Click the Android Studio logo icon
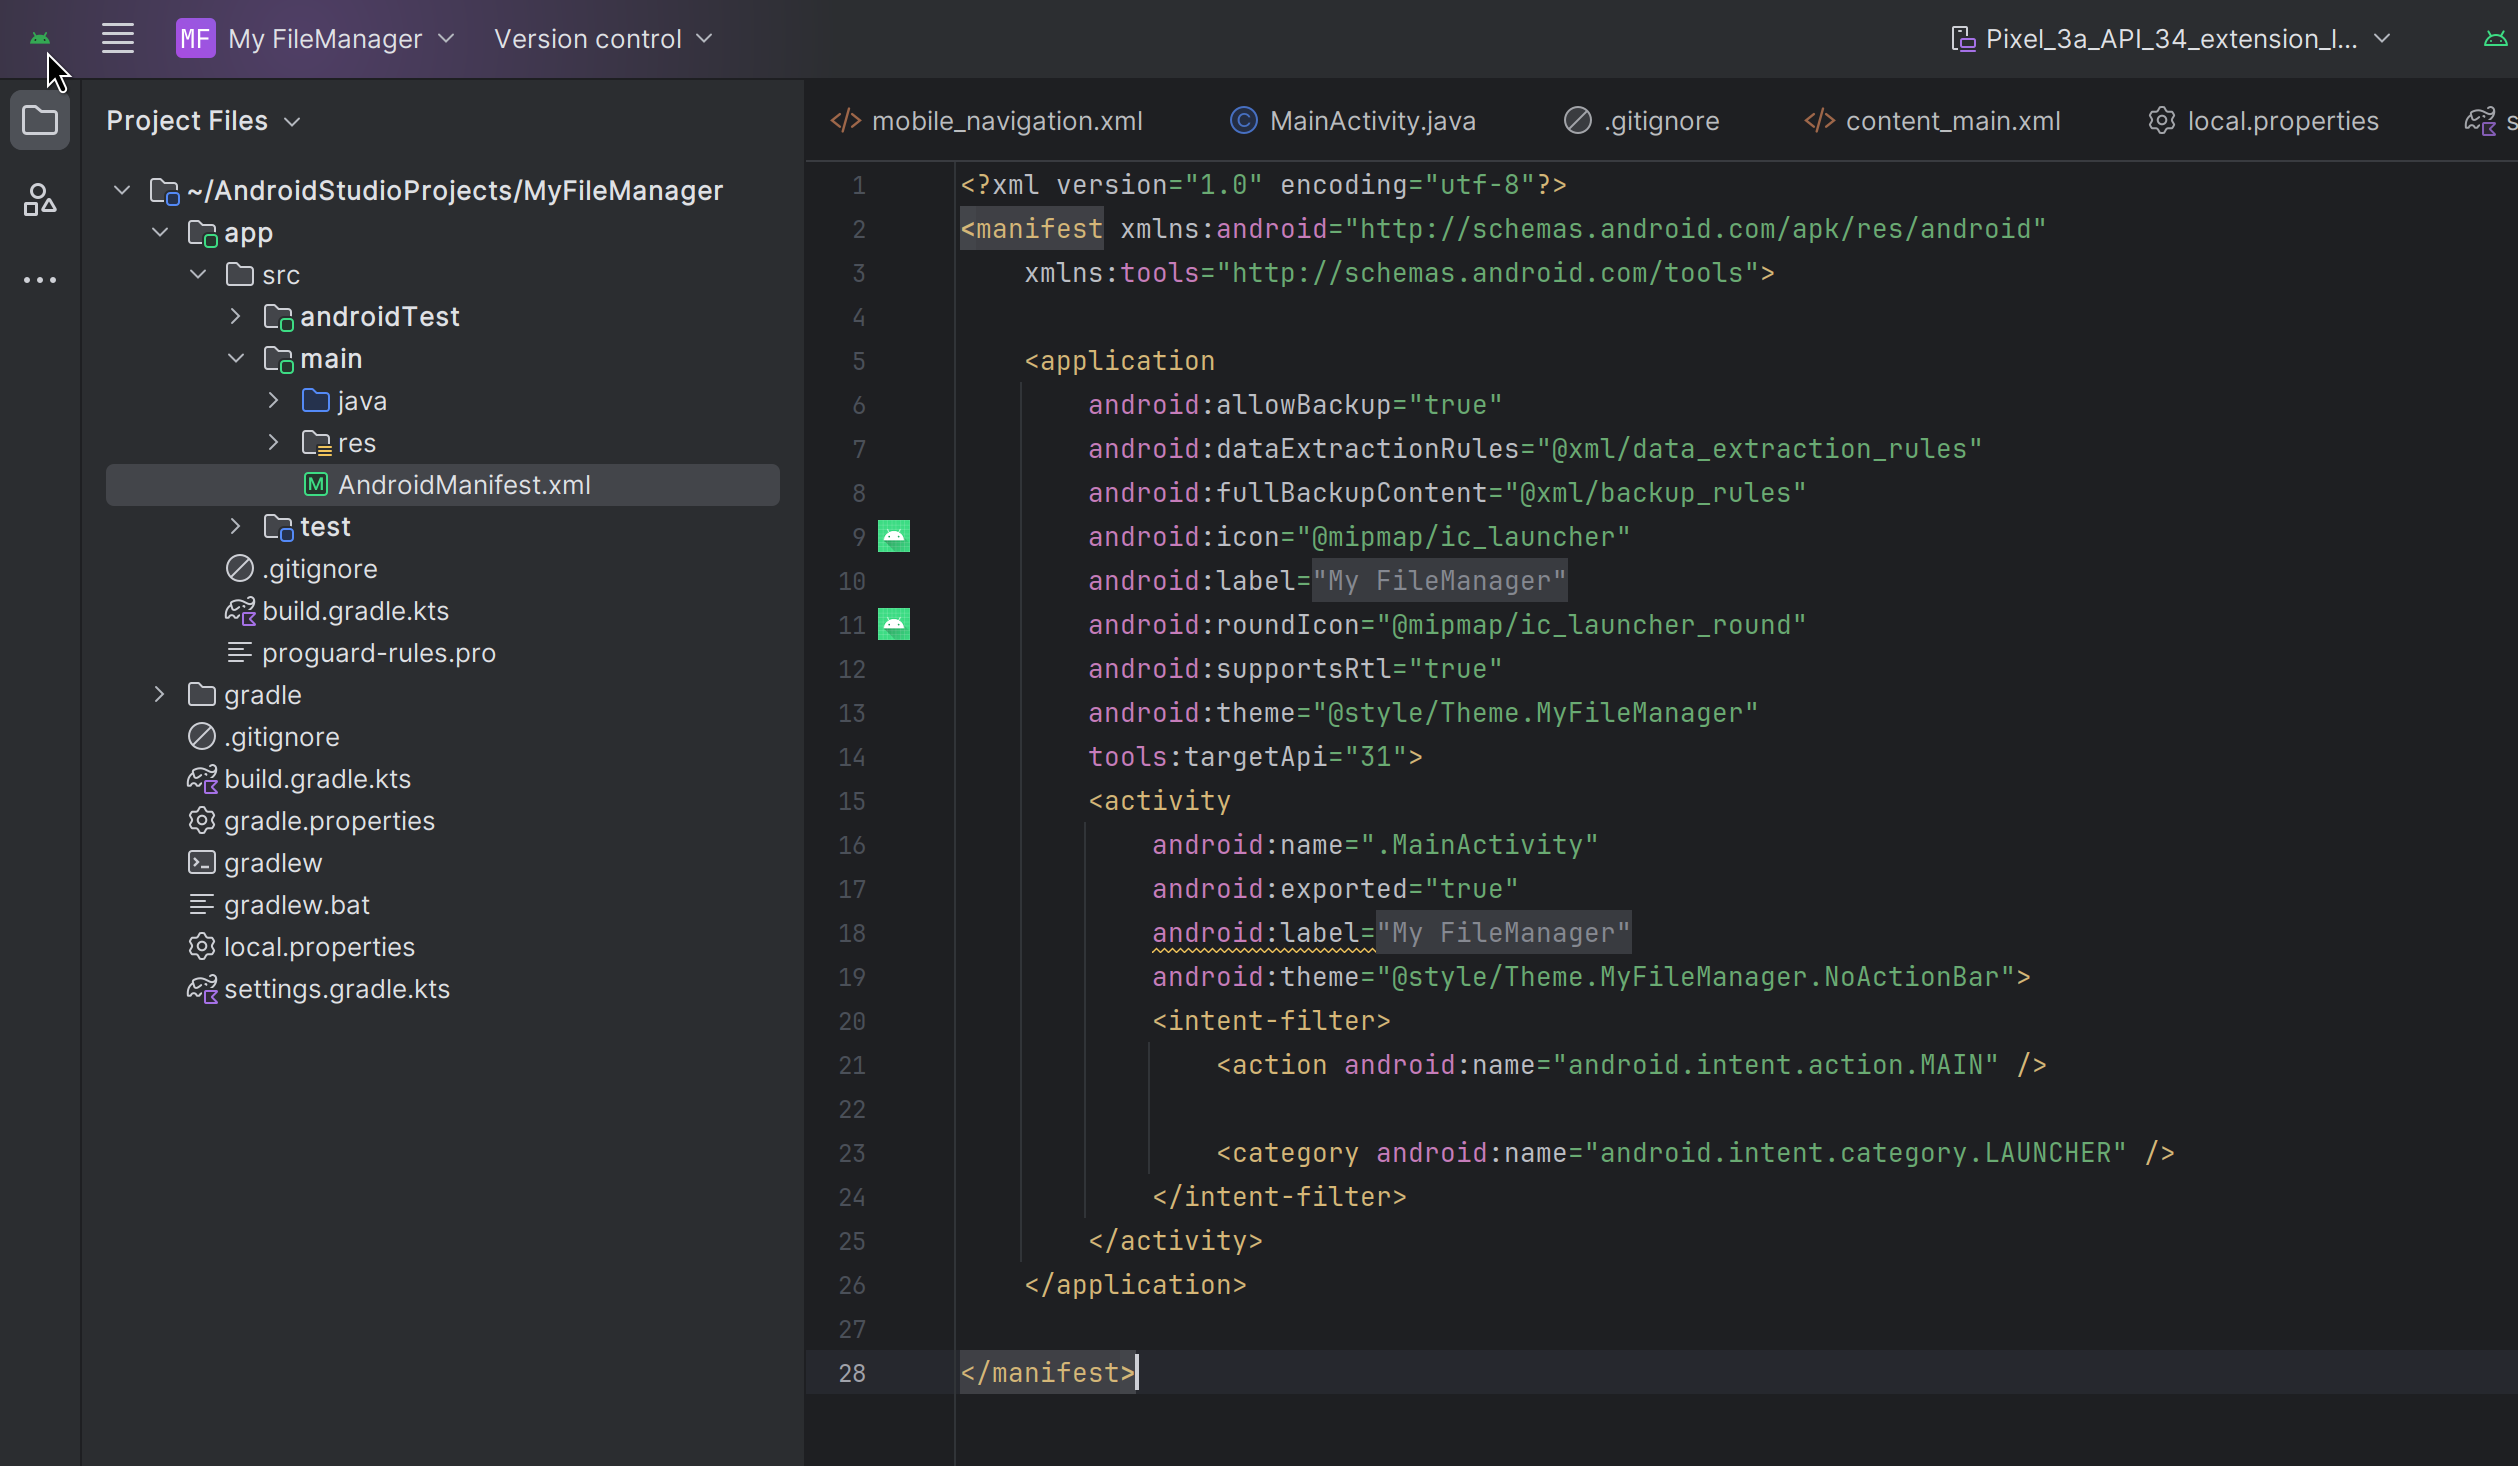This screenshot has width=2518, height=1466. point(40,38)
